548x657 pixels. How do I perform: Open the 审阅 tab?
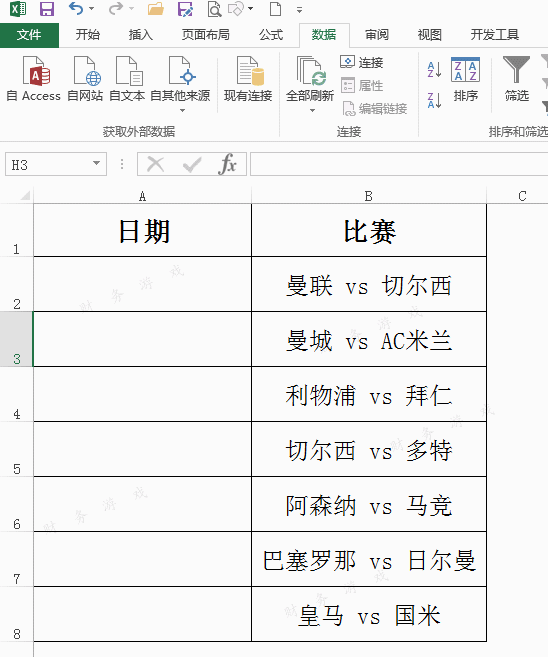tap(377, 35)
